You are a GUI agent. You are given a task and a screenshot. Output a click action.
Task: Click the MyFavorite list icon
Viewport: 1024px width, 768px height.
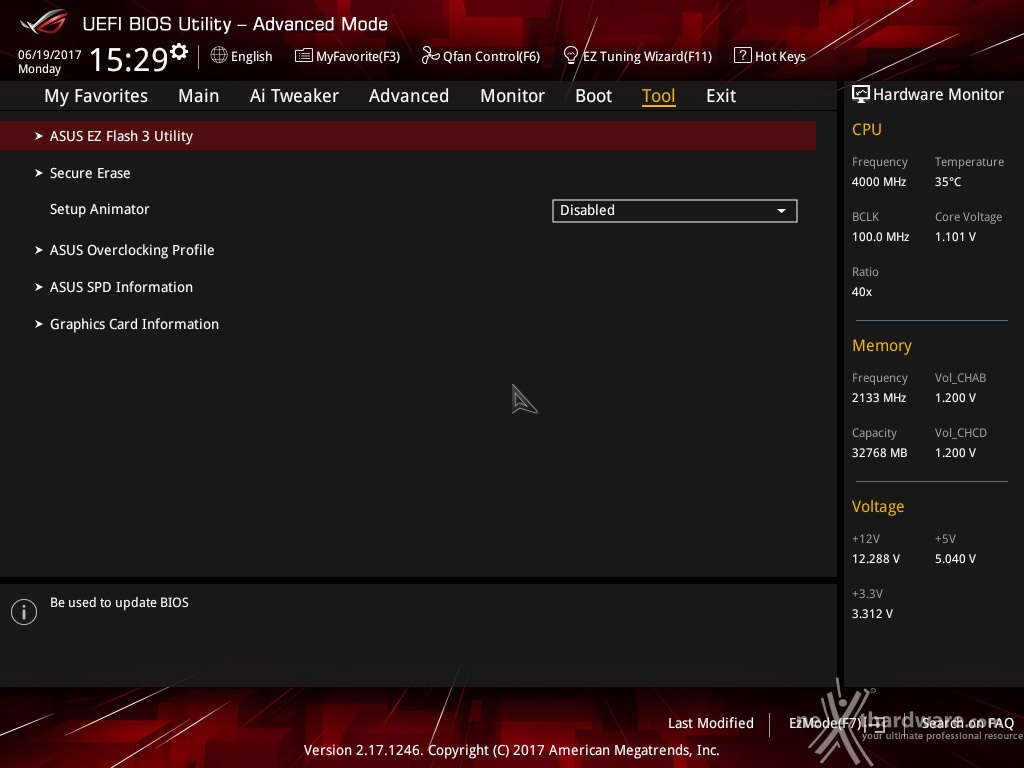[304, 56]
